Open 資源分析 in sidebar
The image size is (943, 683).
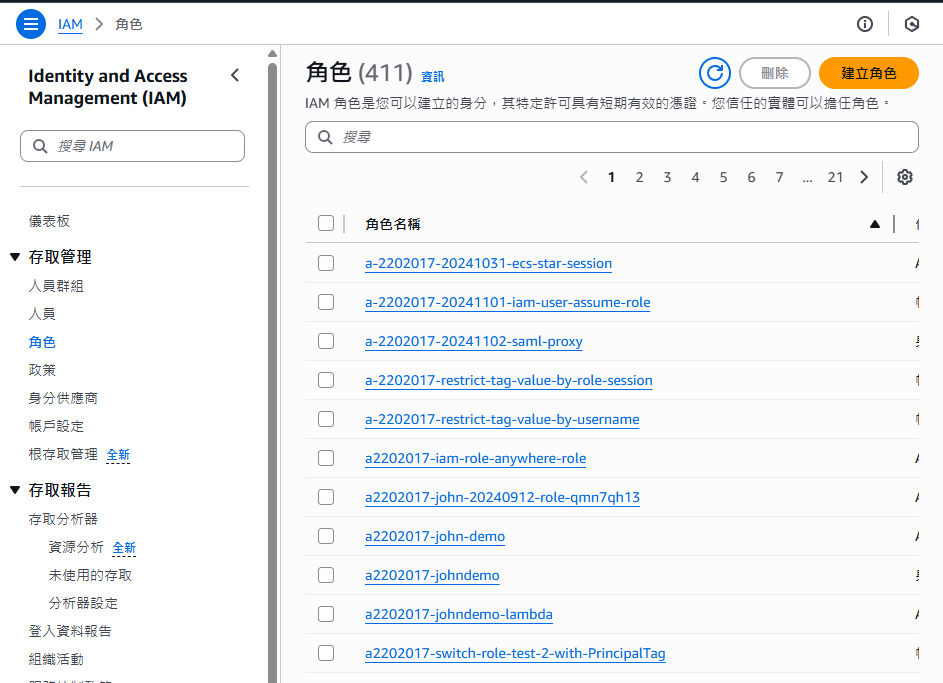[x=76, y=547]
